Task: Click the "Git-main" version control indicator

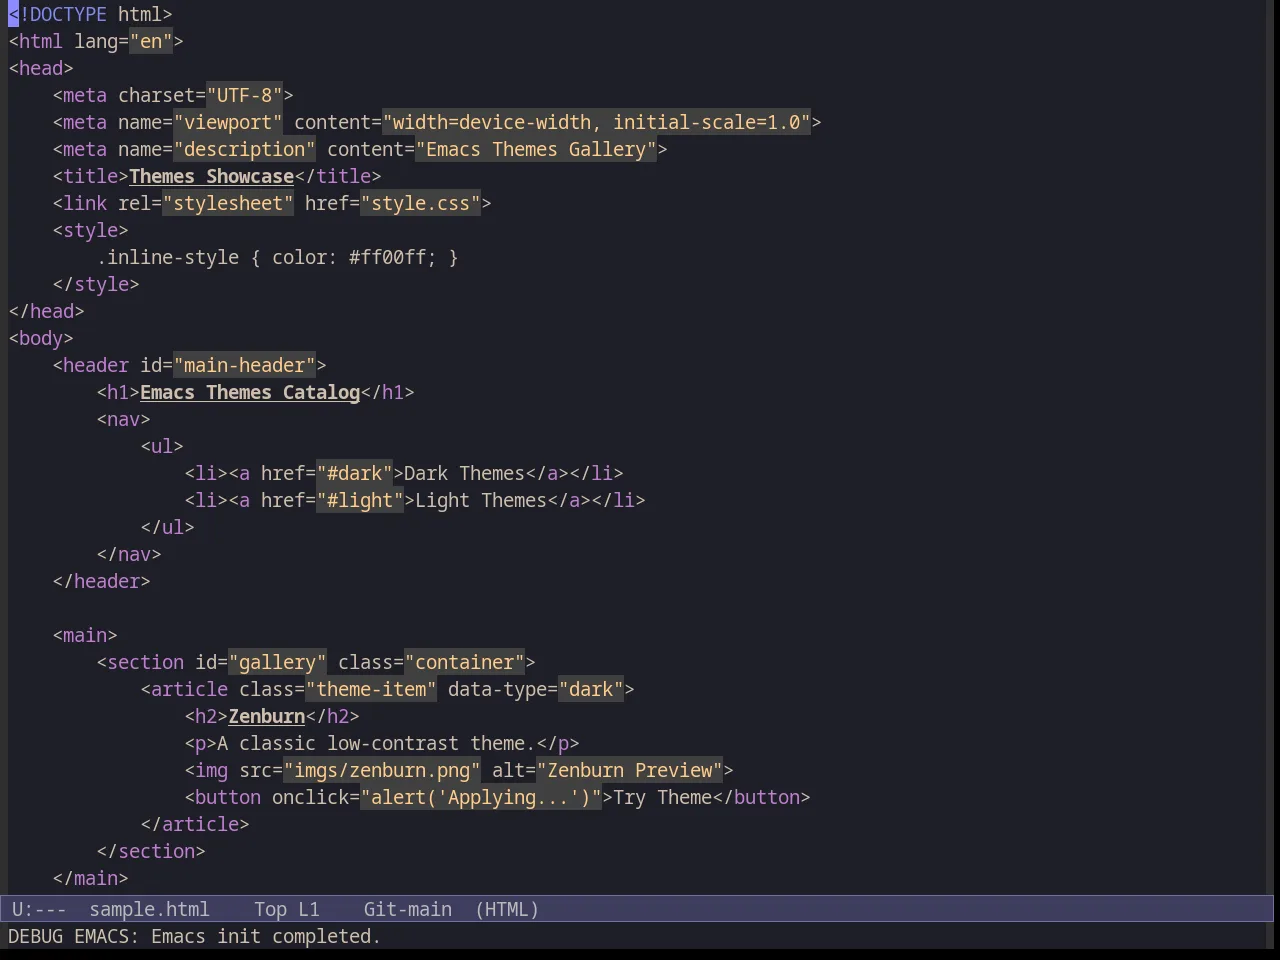Action: click(x=407, y=909)
